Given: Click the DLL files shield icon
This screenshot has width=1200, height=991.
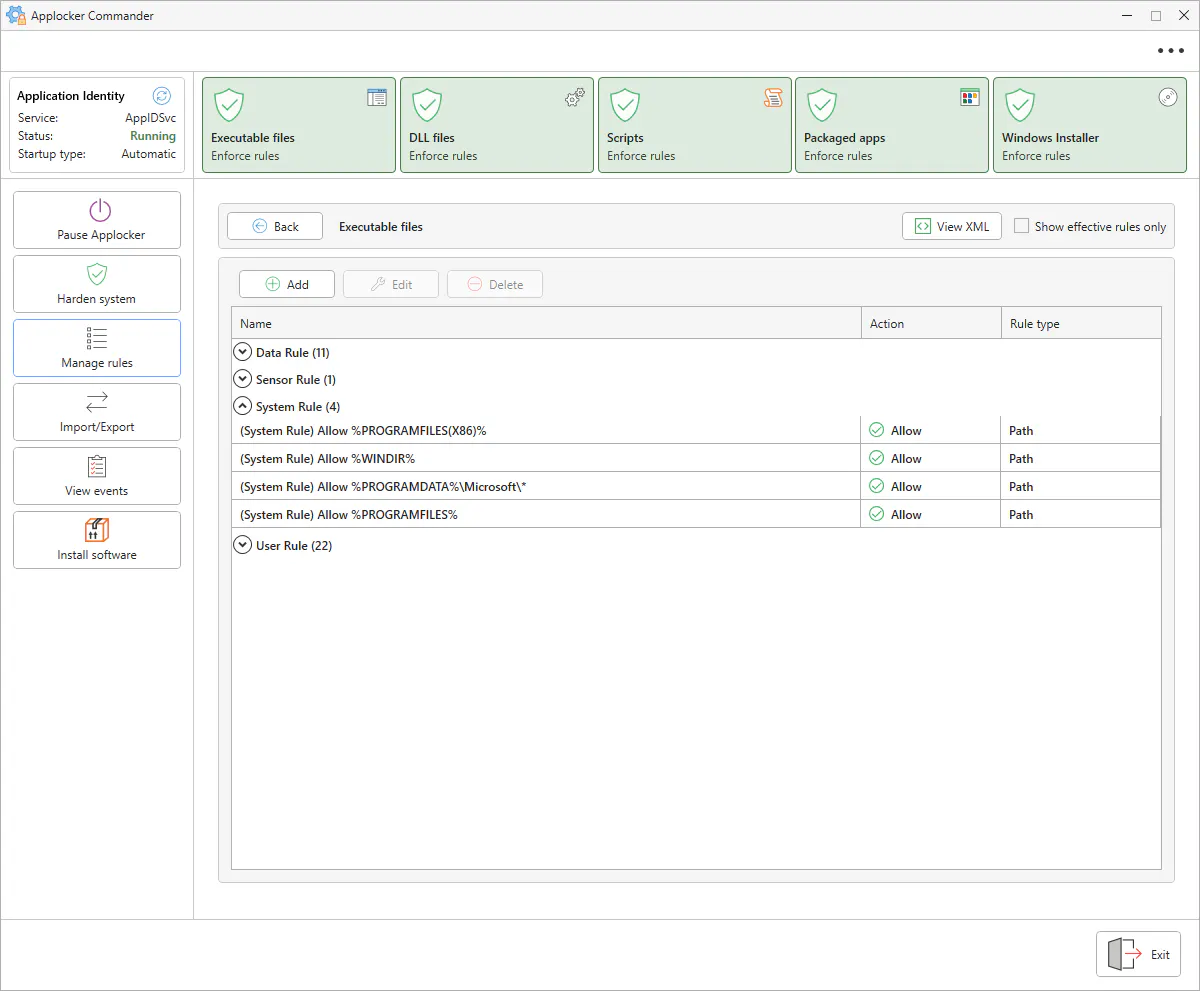Looking at the screenshot, I should click(427, 104).
